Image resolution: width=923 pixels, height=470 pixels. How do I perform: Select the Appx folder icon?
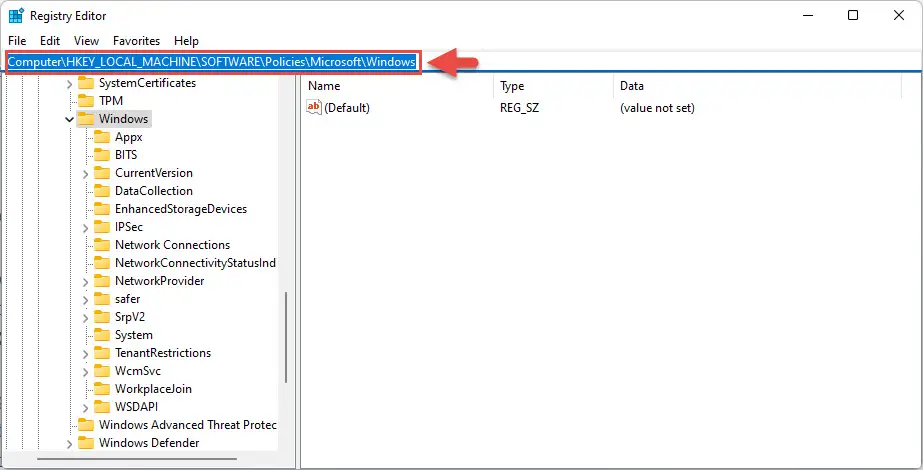[x=102, y=137]
